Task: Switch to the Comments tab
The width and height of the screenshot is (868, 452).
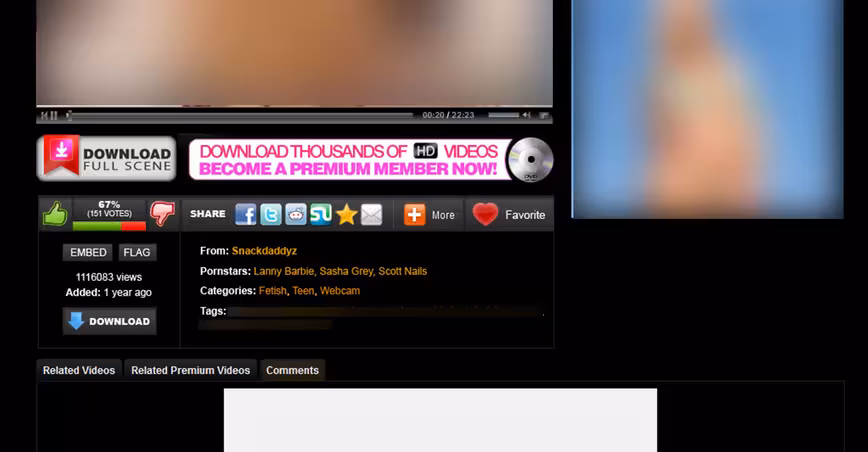Action: [292, 370]
